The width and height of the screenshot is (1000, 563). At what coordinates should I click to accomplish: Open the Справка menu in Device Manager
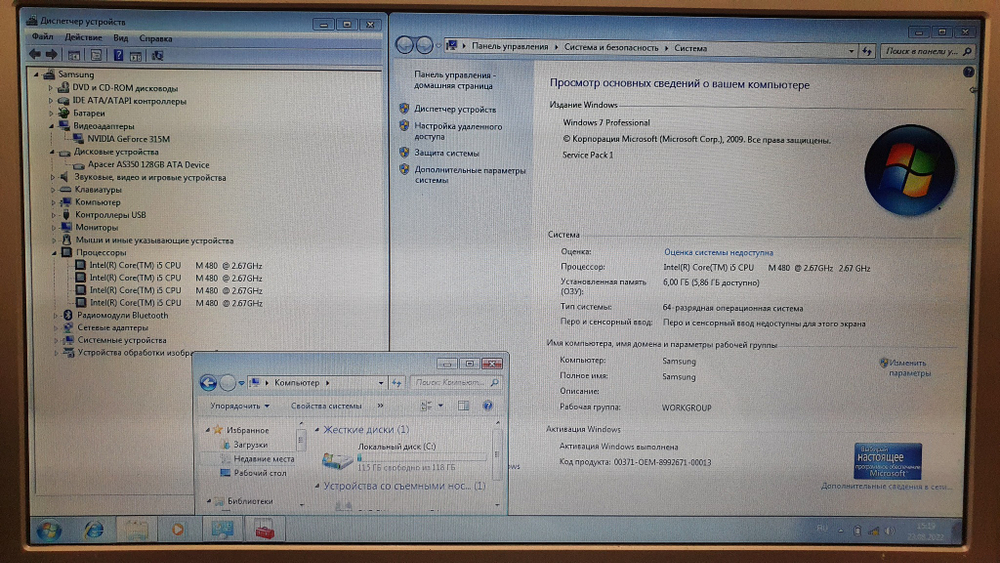click(x=156, y=38)
